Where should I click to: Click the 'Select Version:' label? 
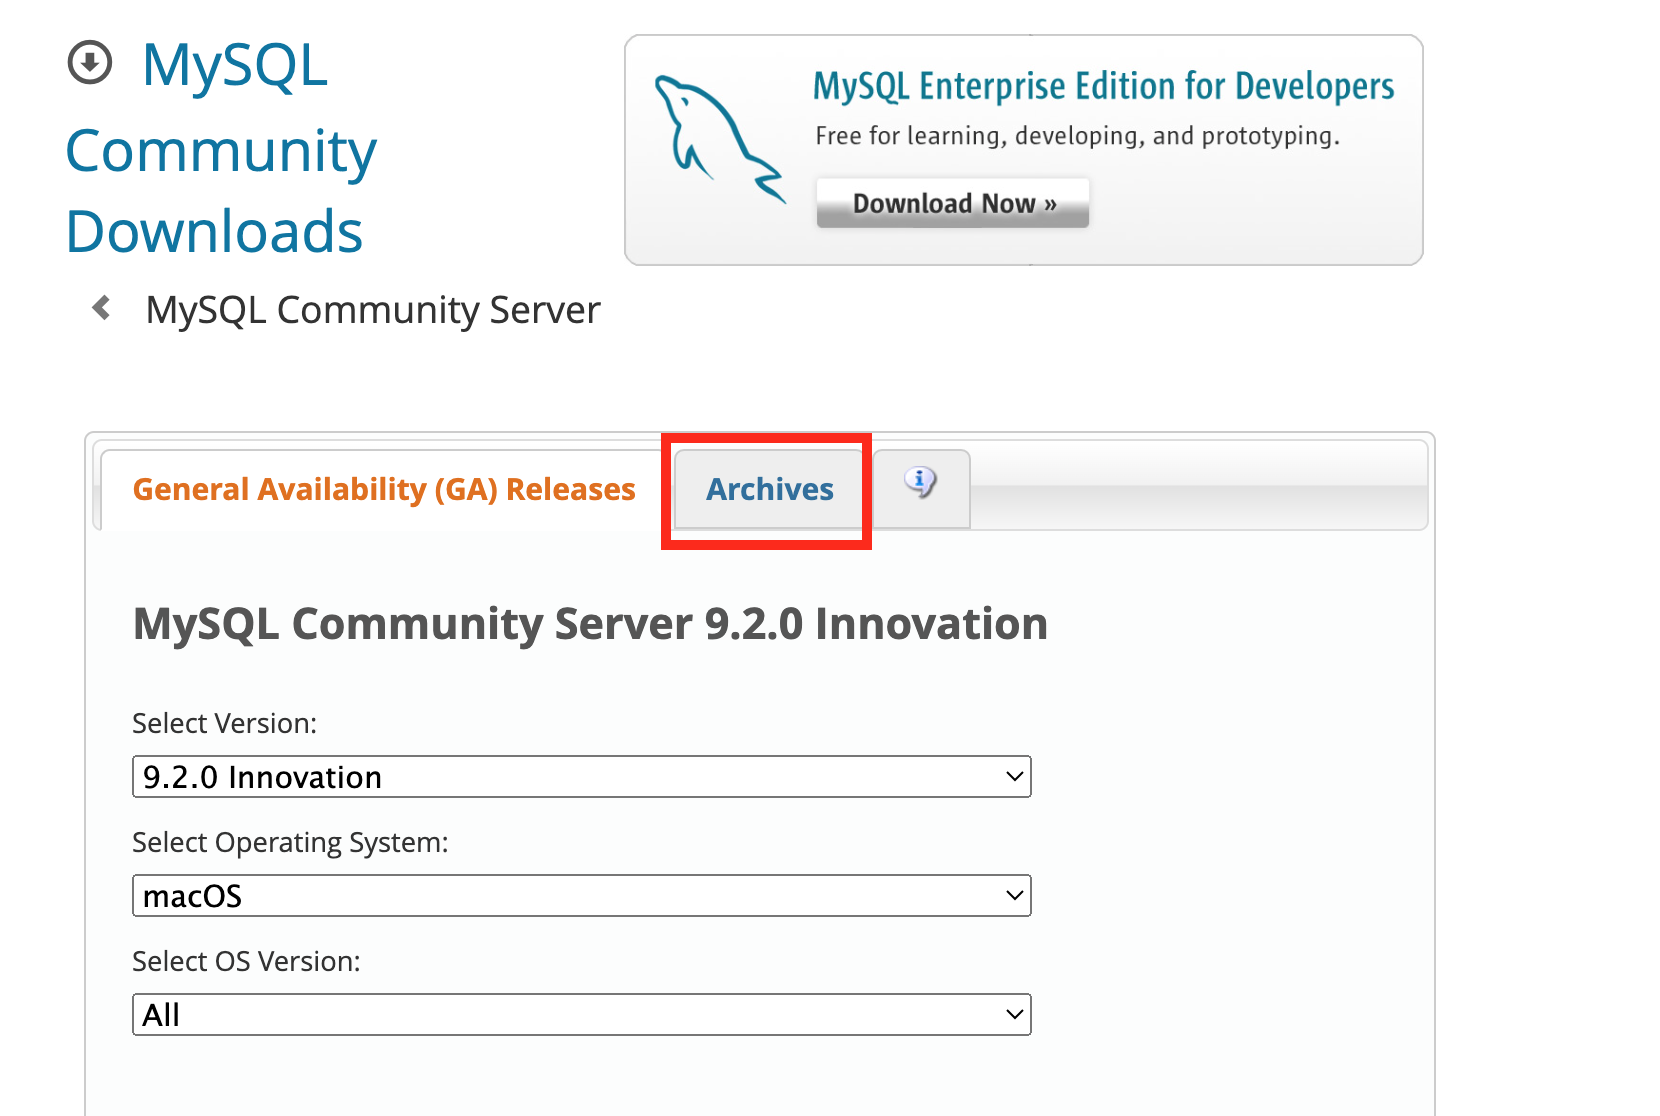224,723
